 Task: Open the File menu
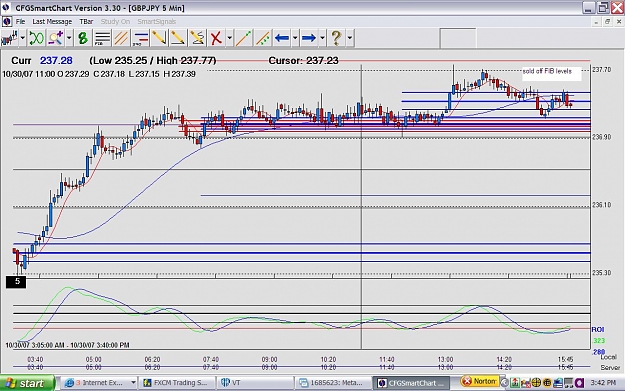(x=20, y=22)
